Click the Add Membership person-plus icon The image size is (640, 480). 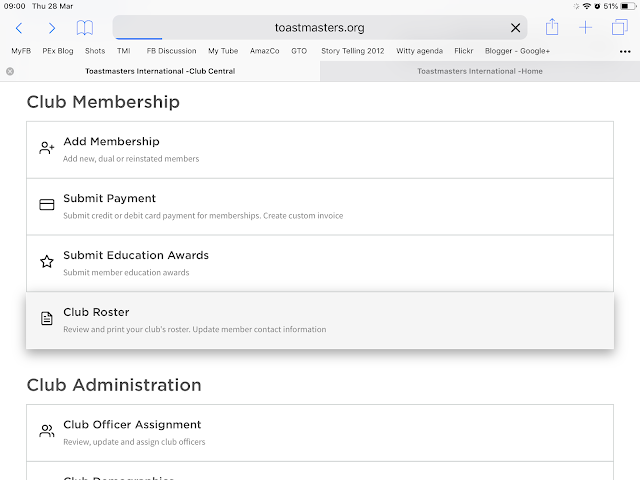pos(47,148)
